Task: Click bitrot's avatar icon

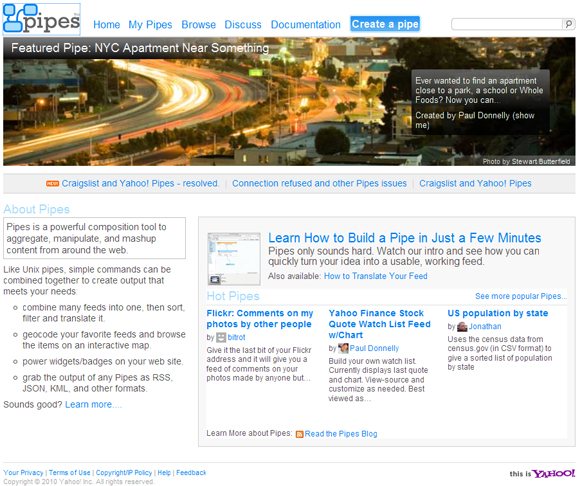Action: click(221, 337)
